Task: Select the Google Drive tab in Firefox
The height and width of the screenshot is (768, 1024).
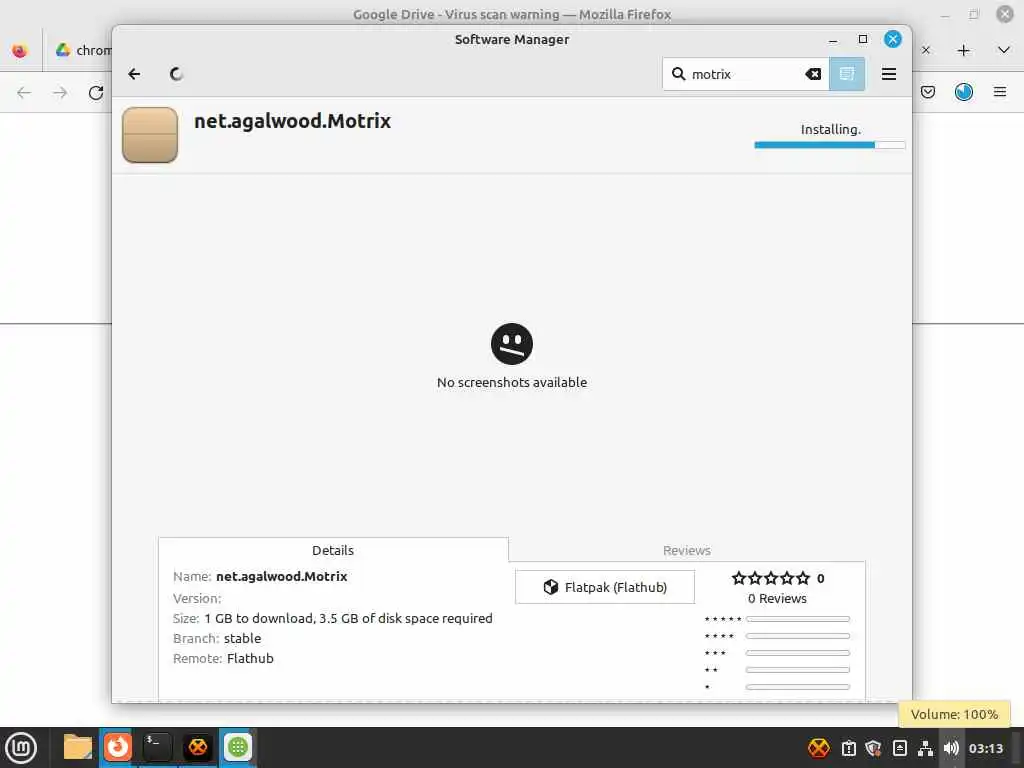Action: tap(82, 50)
